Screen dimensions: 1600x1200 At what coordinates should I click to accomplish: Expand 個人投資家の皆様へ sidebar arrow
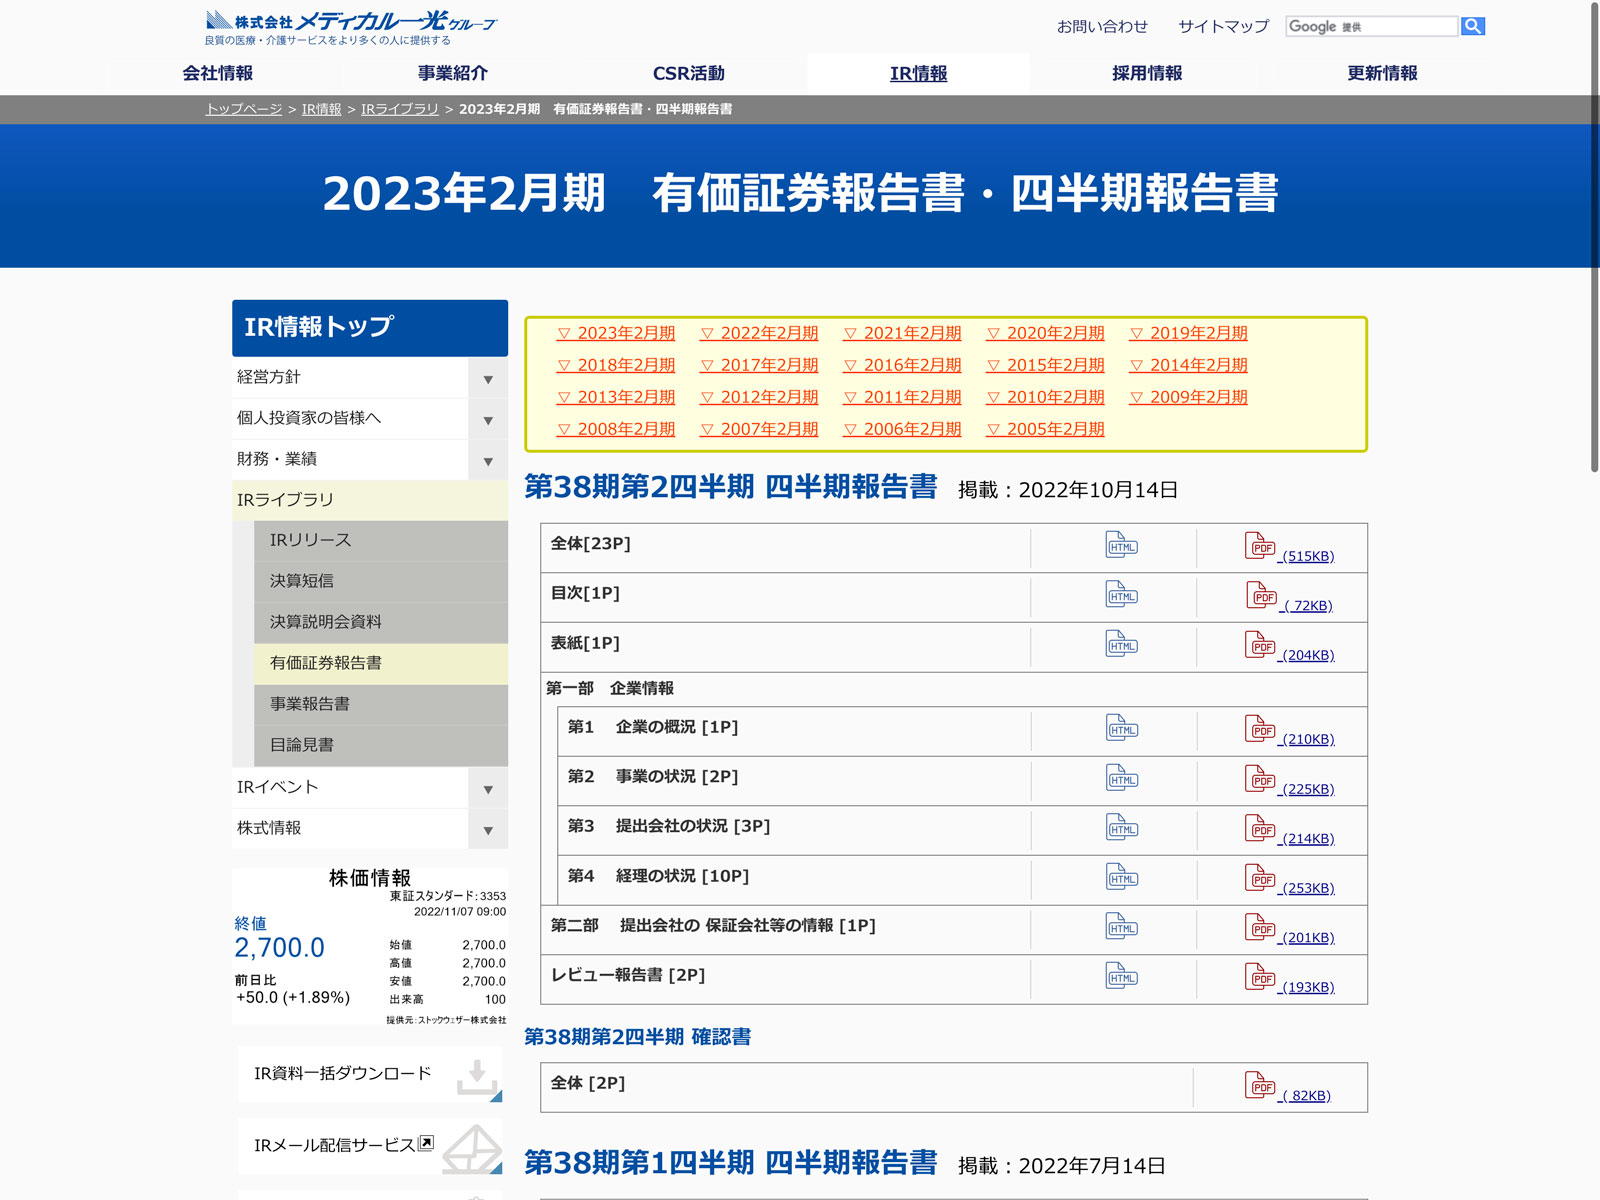tap(488, 420)
